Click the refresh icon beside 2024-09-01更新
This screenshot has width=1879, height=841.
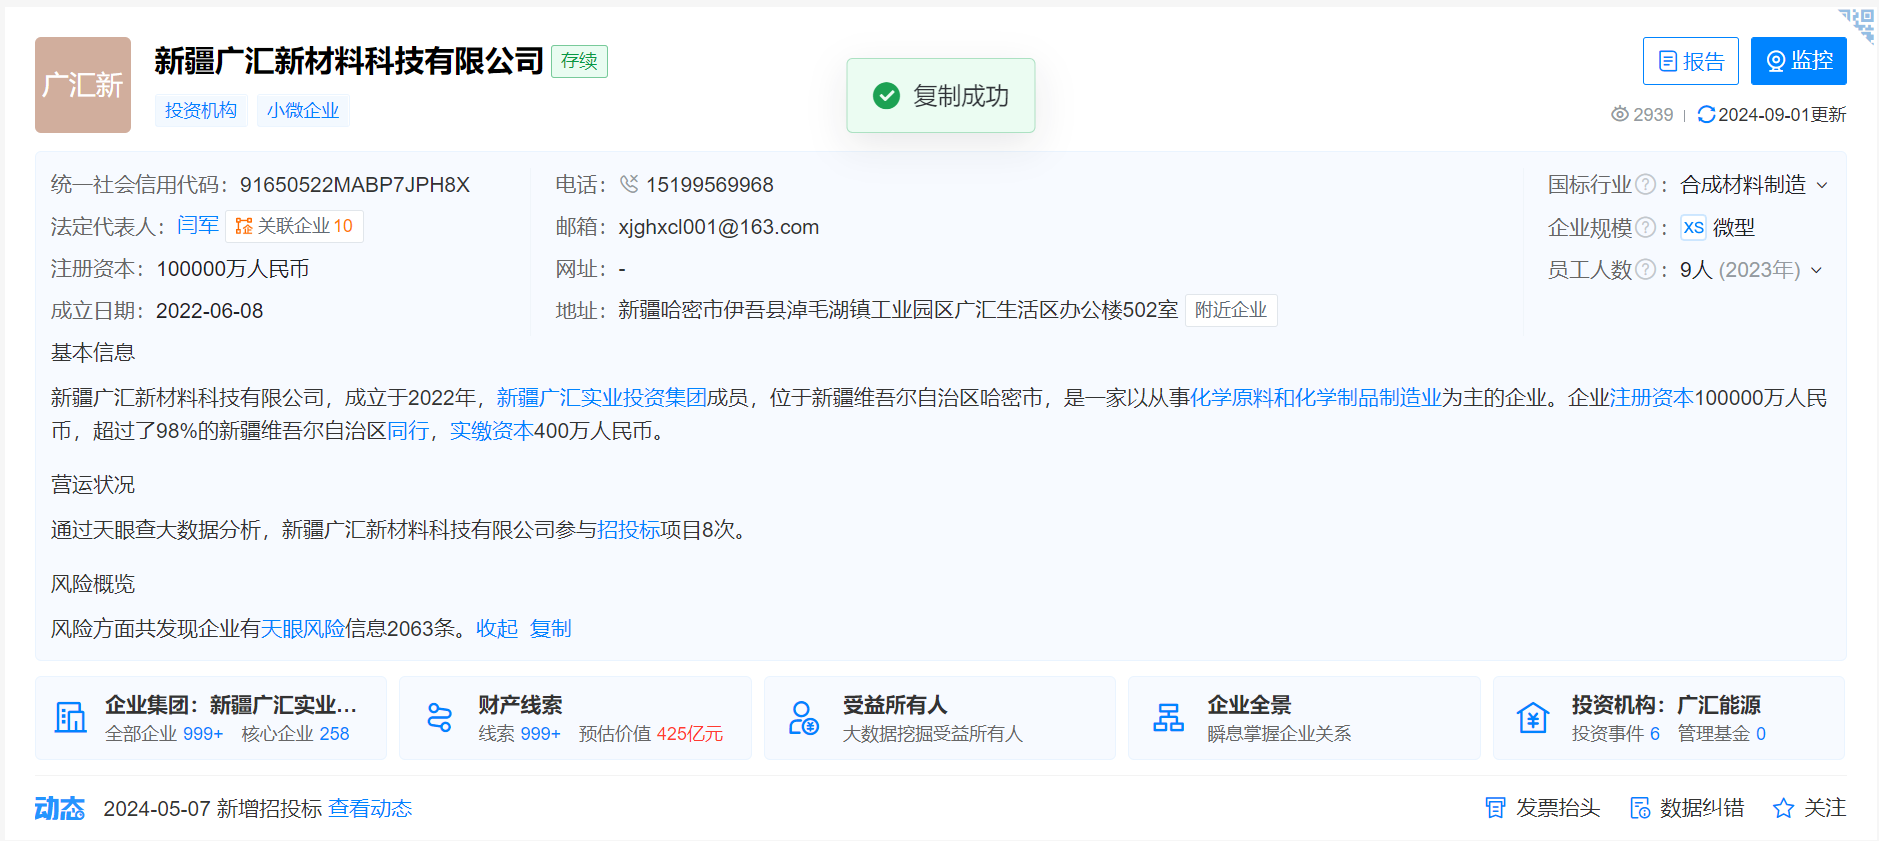pyautogui.click(x=1706, y=115)
